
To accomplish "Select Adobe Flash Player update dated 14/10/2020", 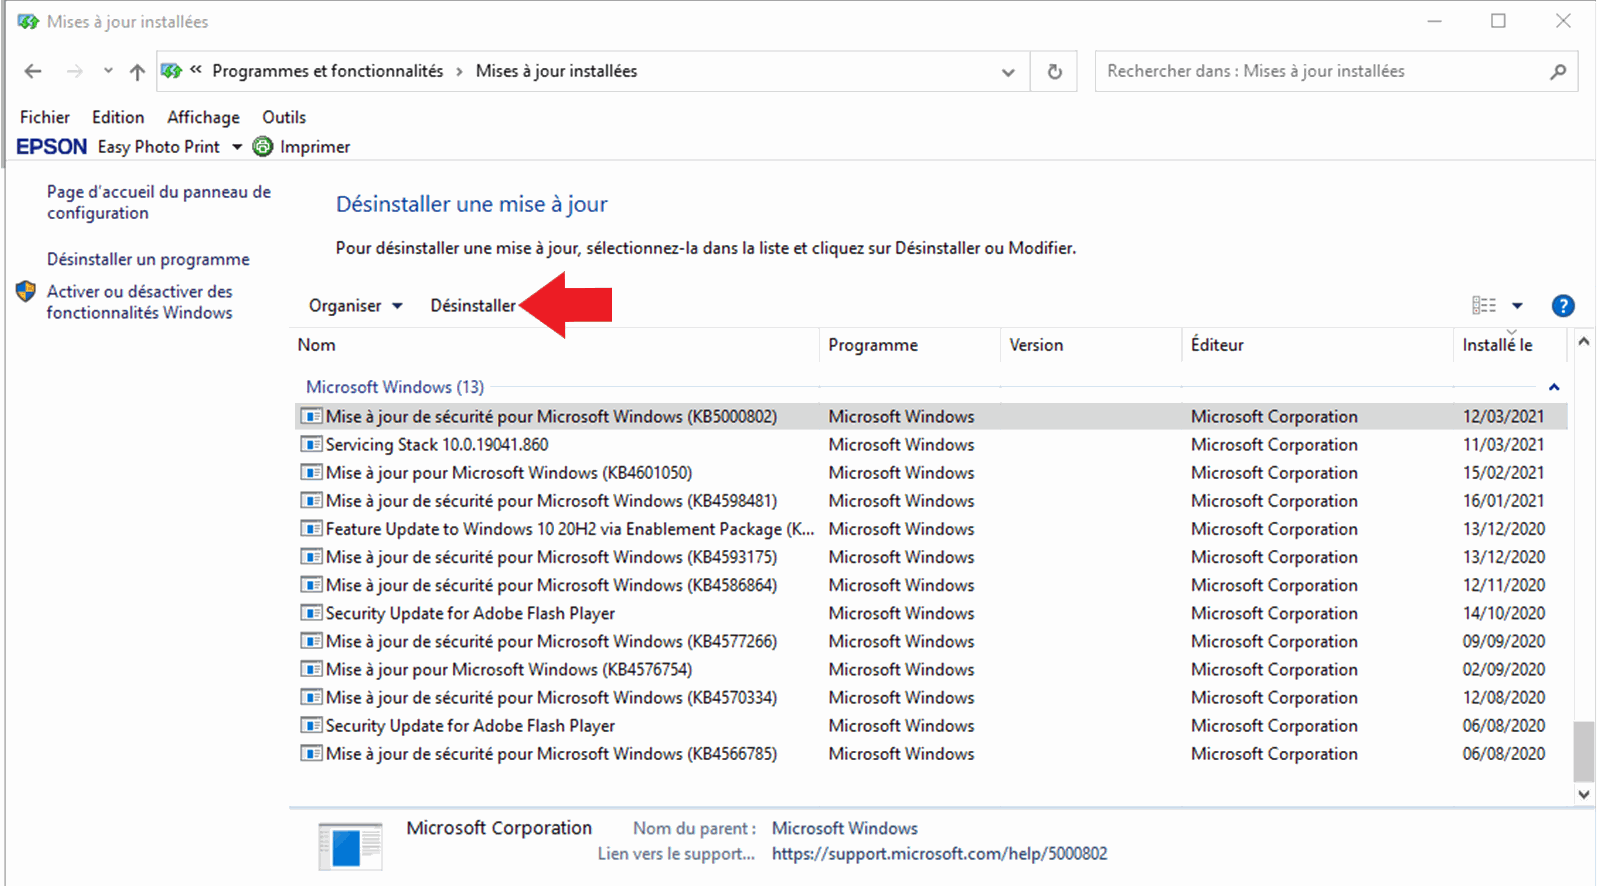I will click(931, 613).
